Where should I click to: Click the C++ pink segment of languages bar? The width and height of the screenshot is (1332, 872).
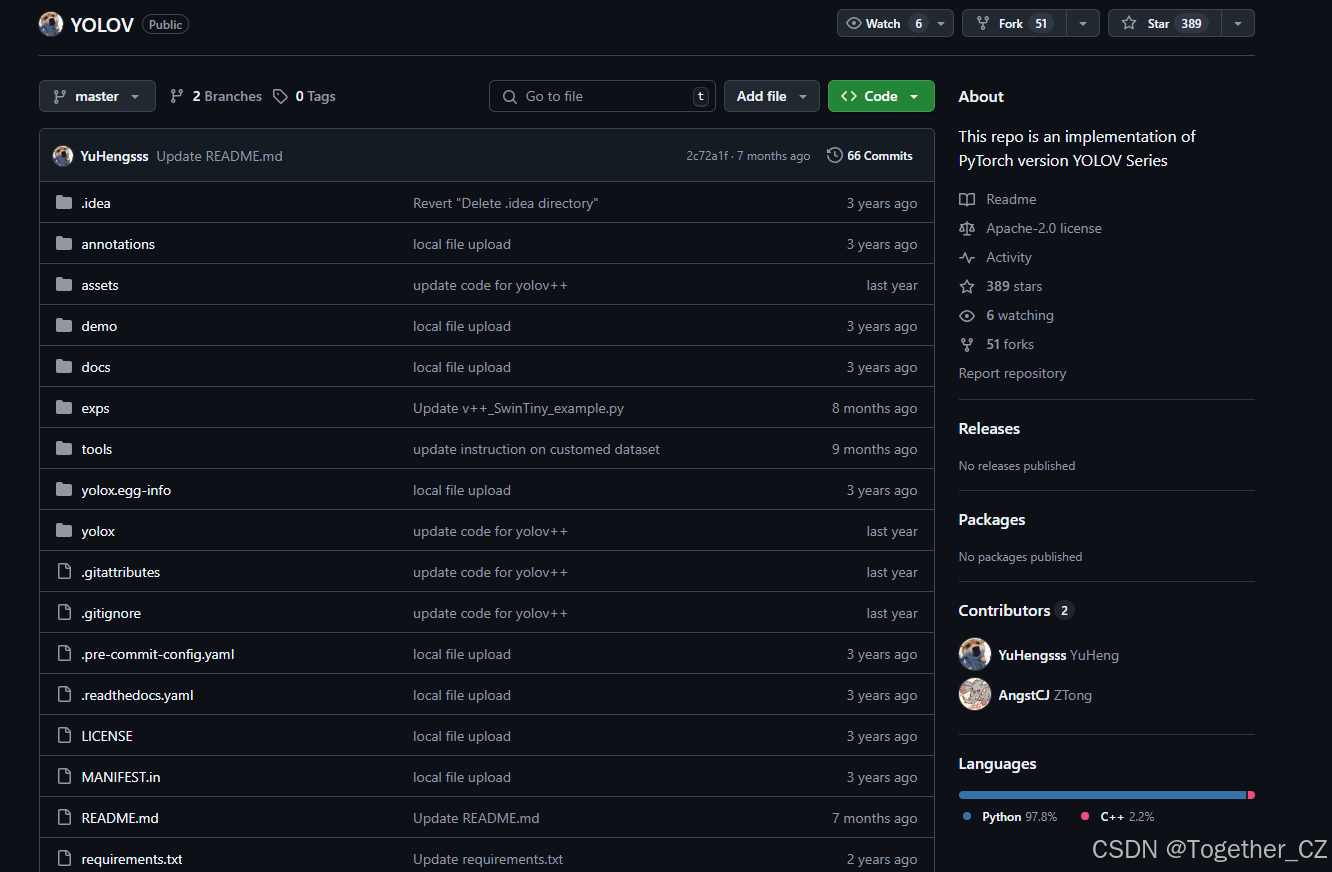pyautogui.click(x=1251, y=795)
